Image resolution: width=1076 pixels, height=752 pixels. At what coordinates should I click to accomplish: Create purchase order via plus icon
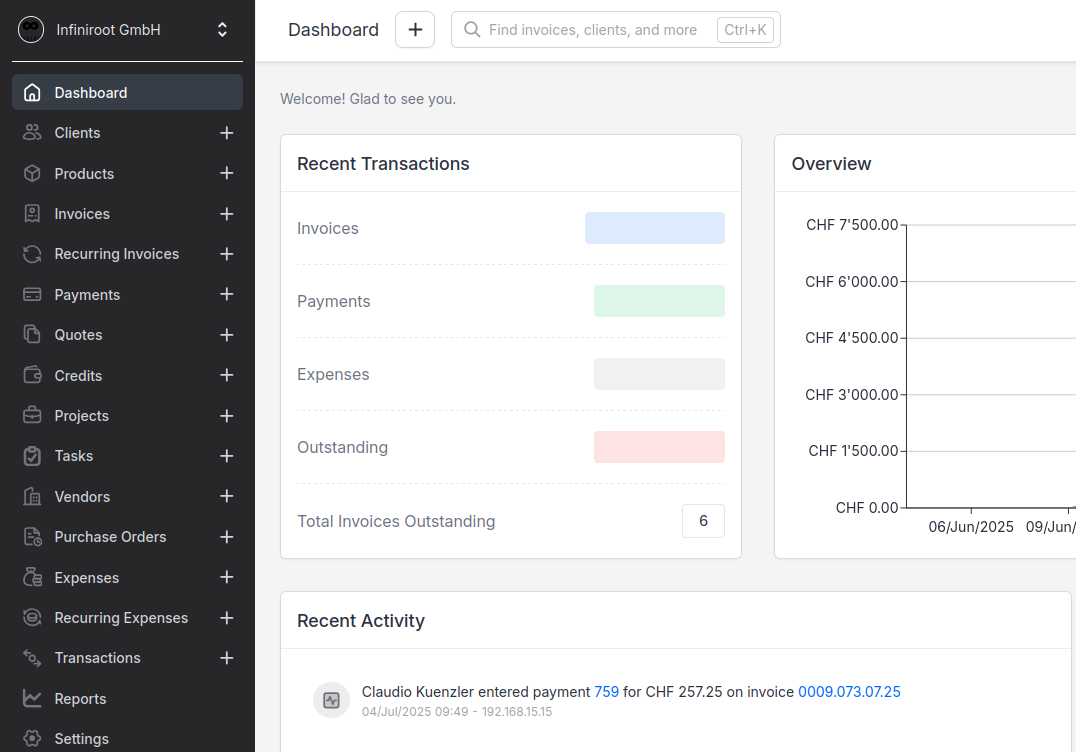(226, 537)
